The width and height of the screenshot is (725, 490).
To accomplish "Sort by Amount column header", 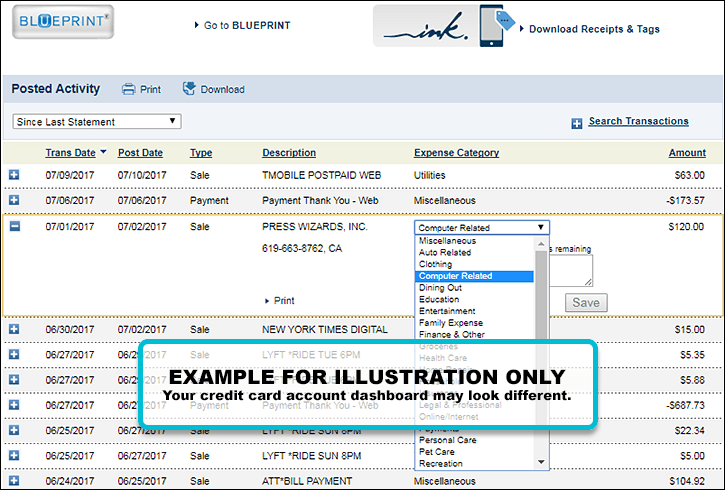I will coord(687,153).
